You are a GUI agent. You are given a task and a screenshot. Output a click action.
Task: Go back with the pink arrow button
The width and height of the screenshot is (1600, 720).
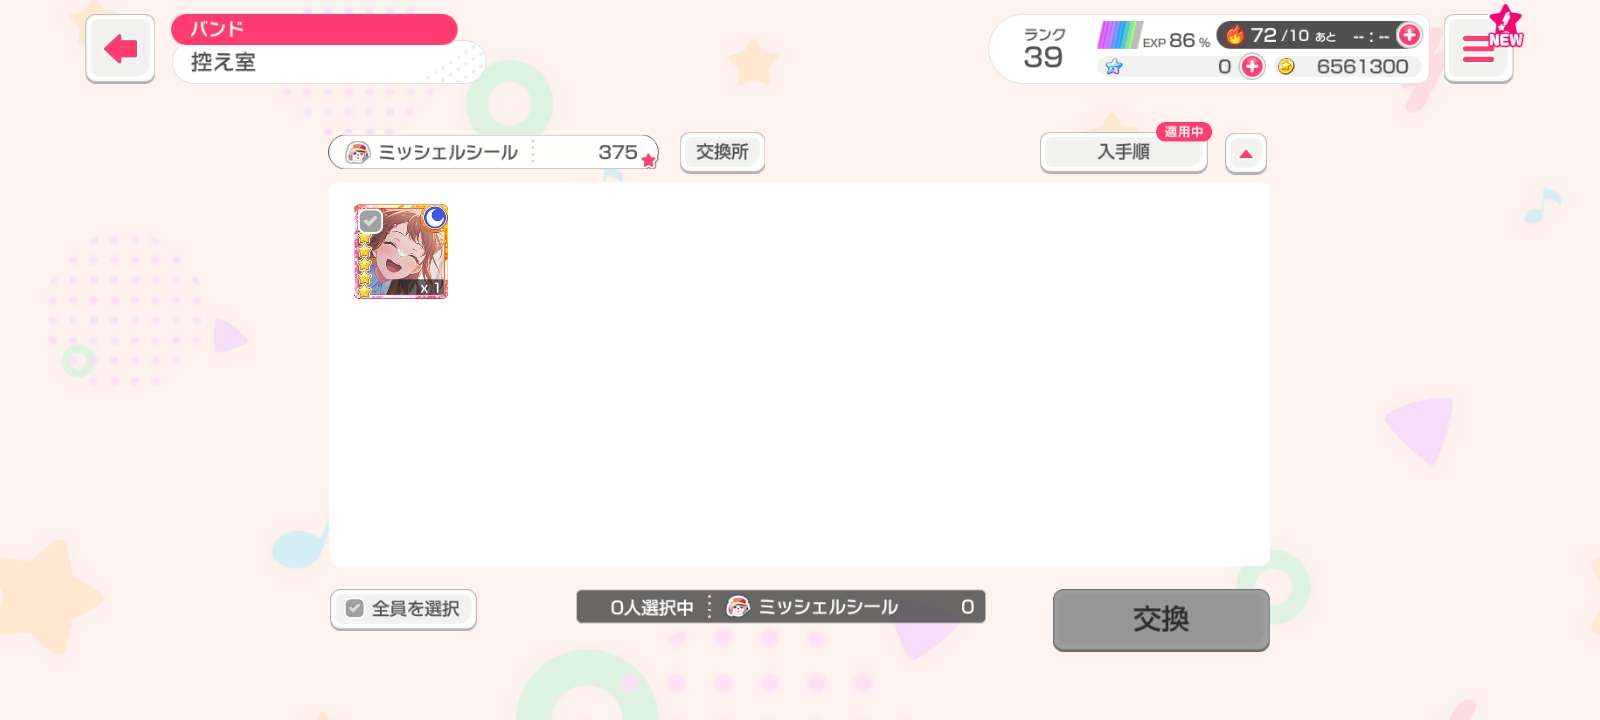(120, 48)
